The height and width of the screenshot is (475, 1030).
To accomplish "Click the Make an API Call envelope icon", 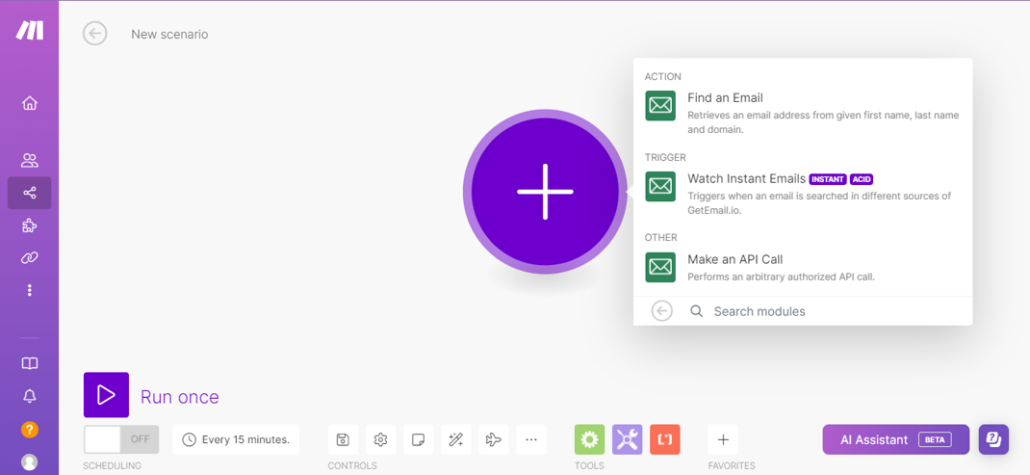I will (x=660, y=267).
